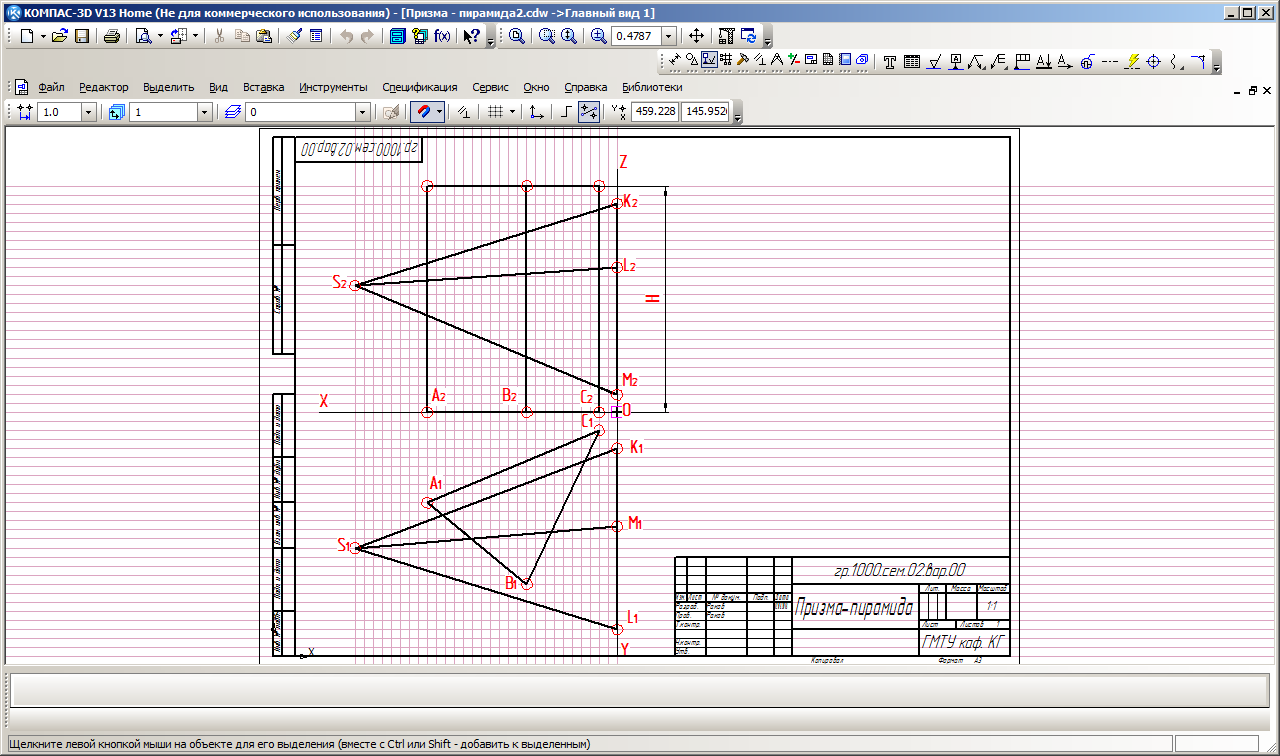Print the drawing with the printer icon
This screenshot has height=756, width=1280.
click(112, 36)
